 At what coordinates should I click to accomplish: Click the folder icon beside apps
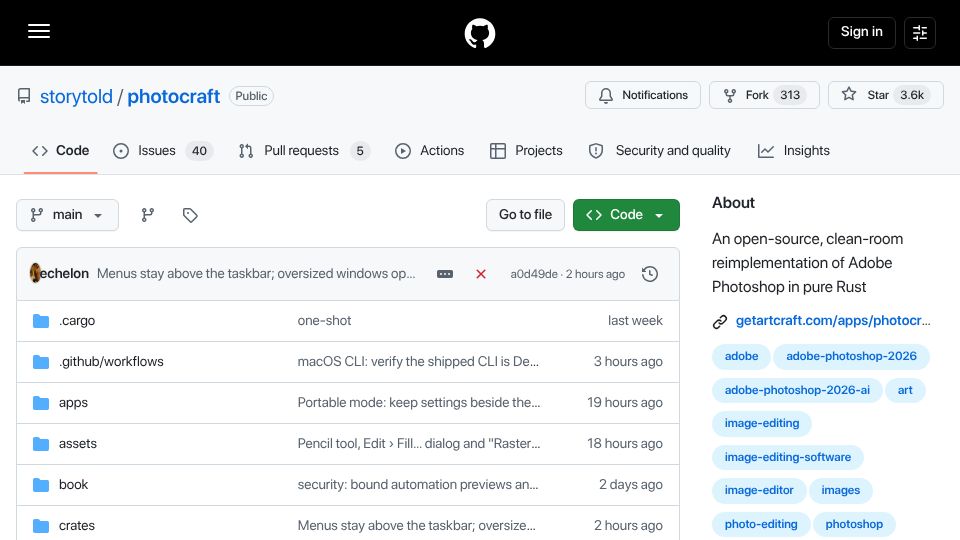point(40,403)
